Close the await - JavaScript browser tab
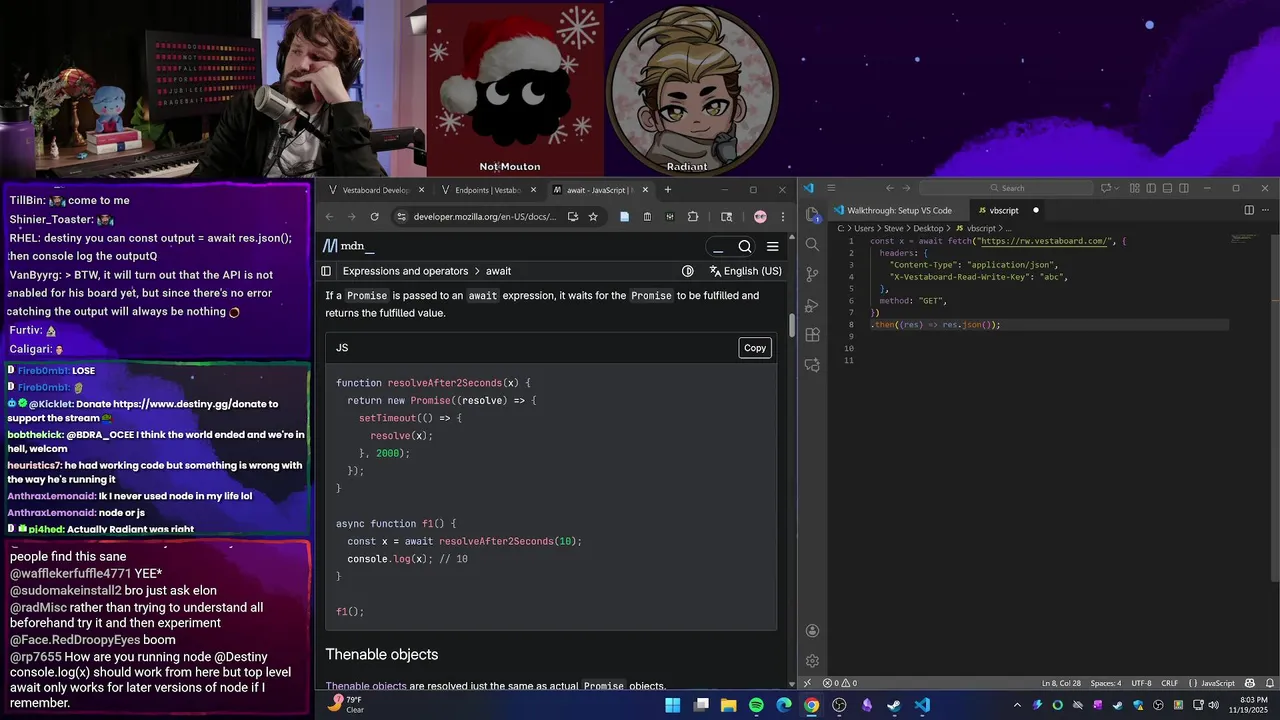Image resolution: width=1280 pixels, height=720 pixels. [x=645, y=190]
